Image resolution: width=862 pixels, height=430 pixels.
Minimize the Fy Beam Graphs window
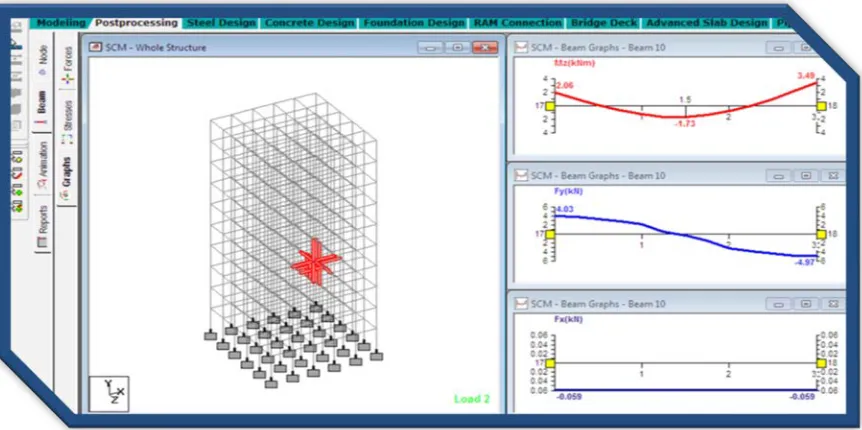pos(778,176)
